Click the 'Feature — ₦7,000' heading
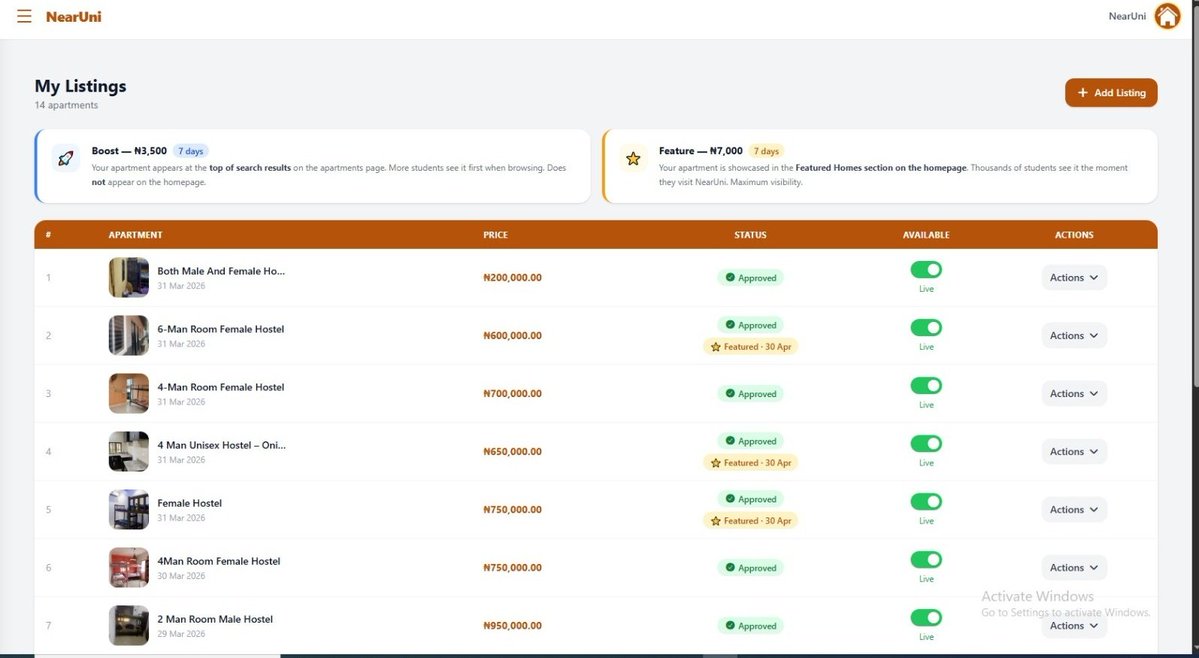 click(700, 151)
